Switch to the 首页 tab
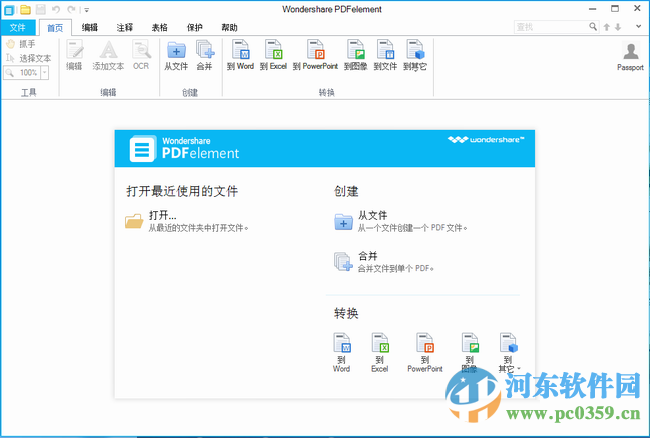Screen dimensions: 650x438 click(55, 28)
